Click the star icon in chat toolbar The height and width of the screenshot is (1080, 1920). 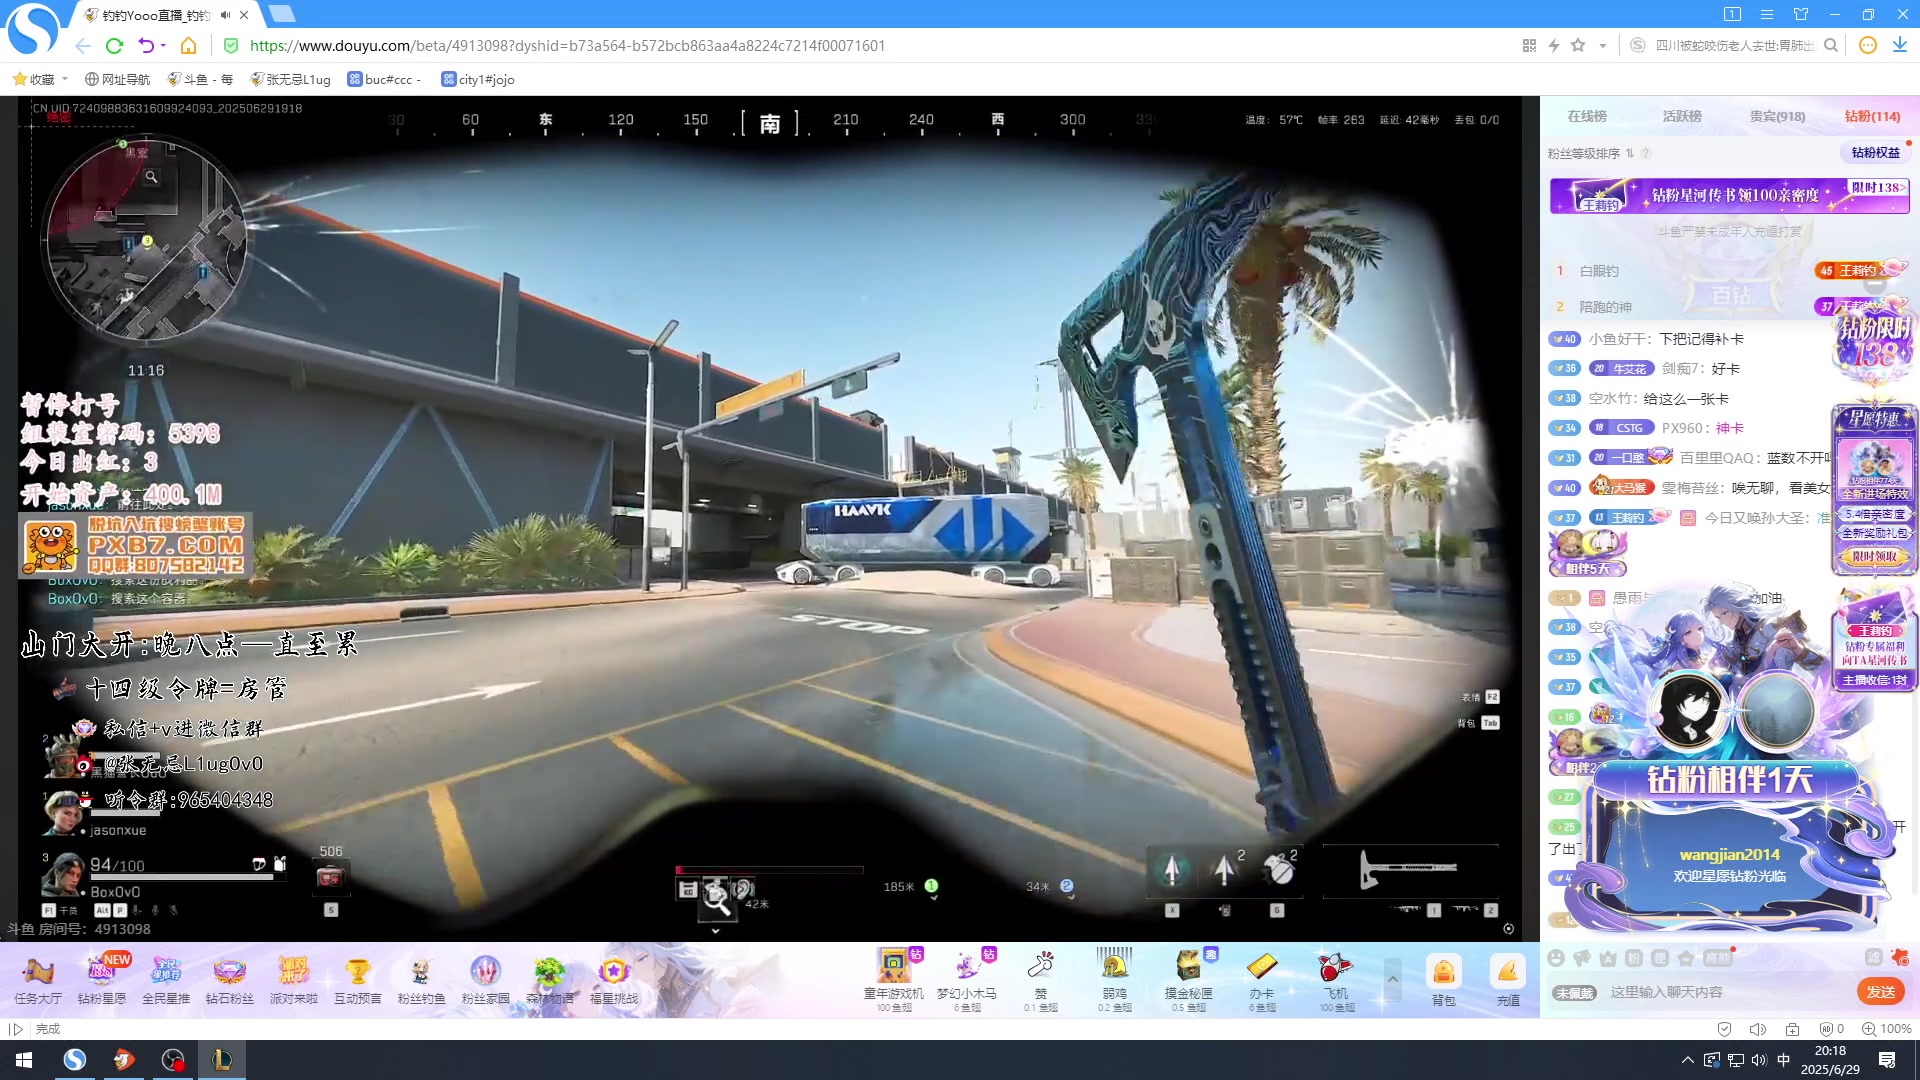pyautogui.click(x=1686, y=958)
